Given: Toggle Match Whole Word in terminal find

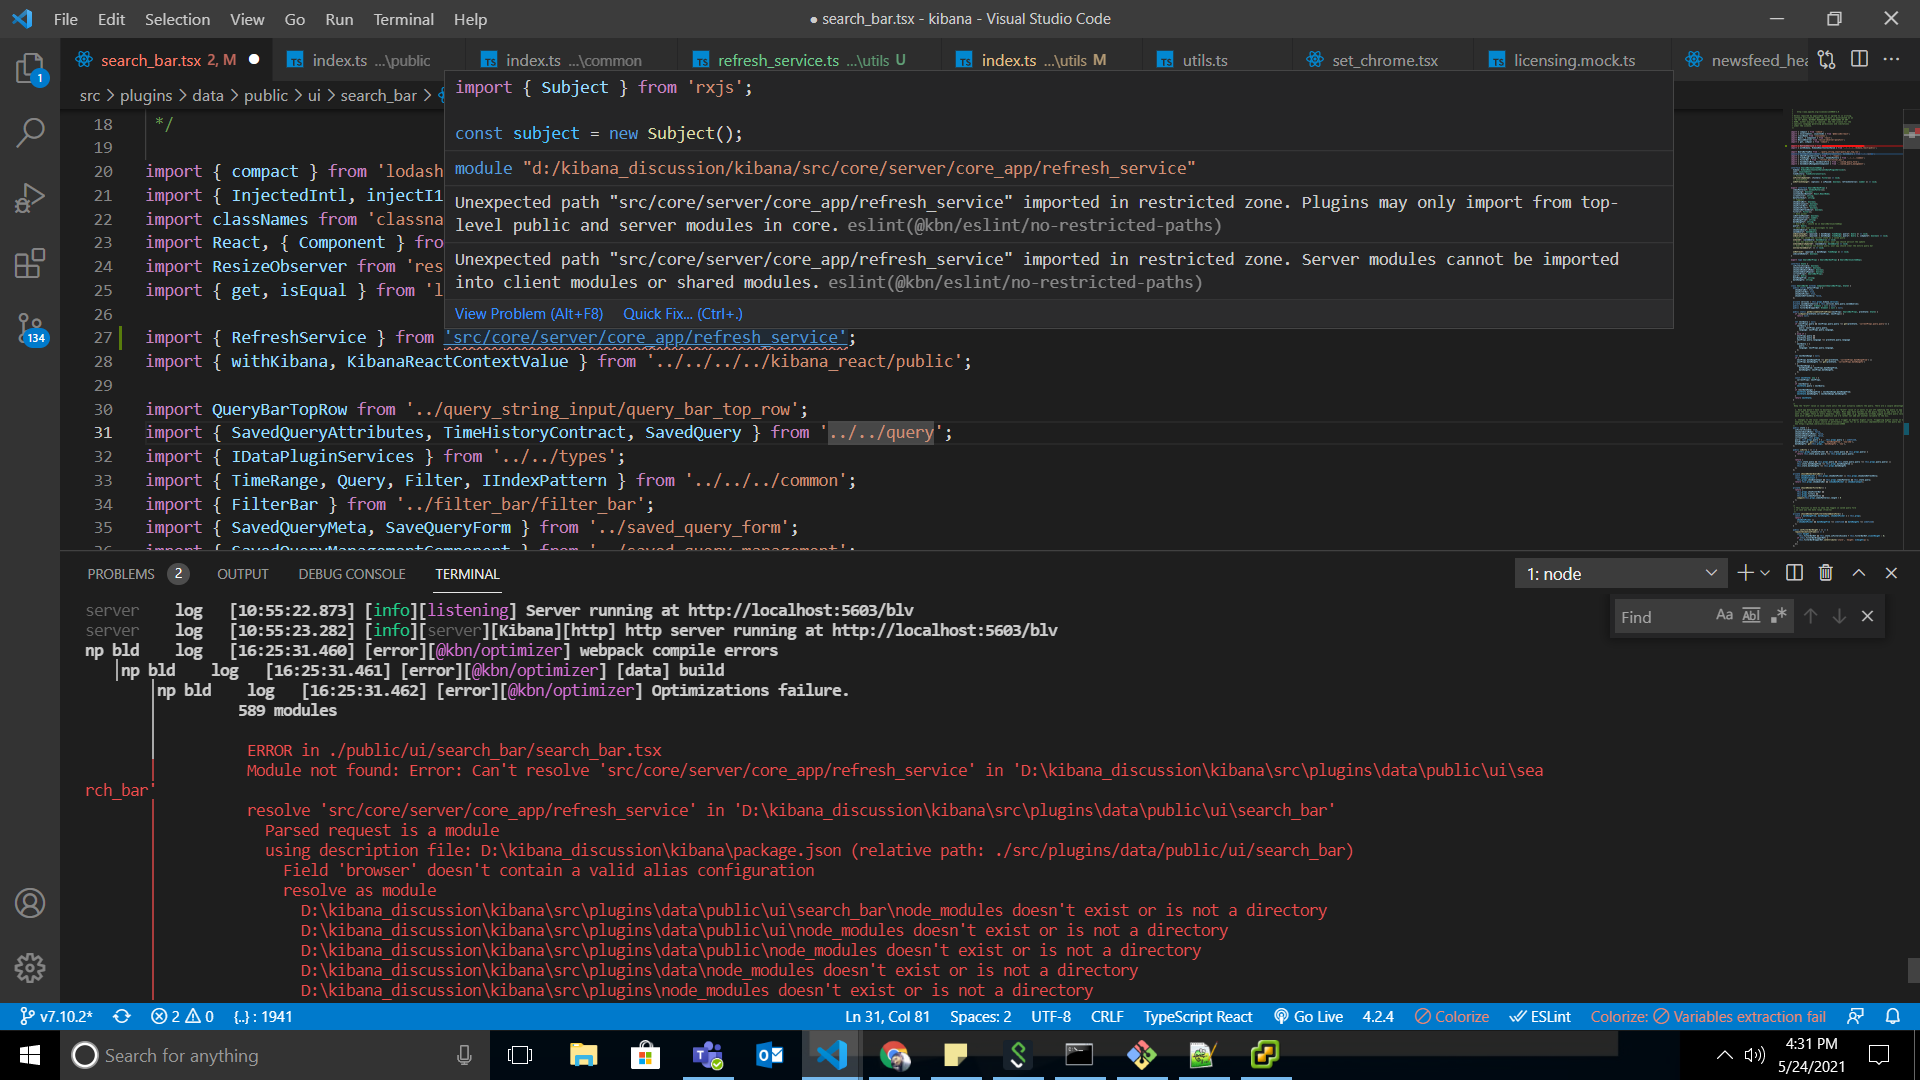Looking at the screenshot, I should tap(1751, 616).
